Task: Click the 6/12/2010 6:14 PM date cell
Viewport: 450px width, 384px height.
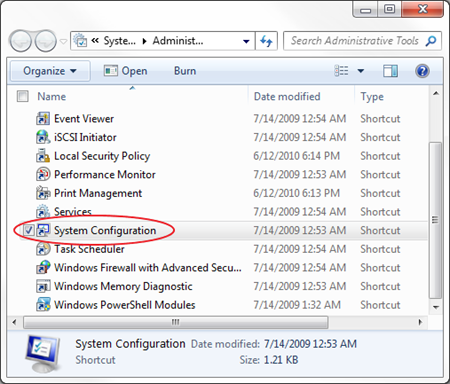Action: click(x=296, y=156)
